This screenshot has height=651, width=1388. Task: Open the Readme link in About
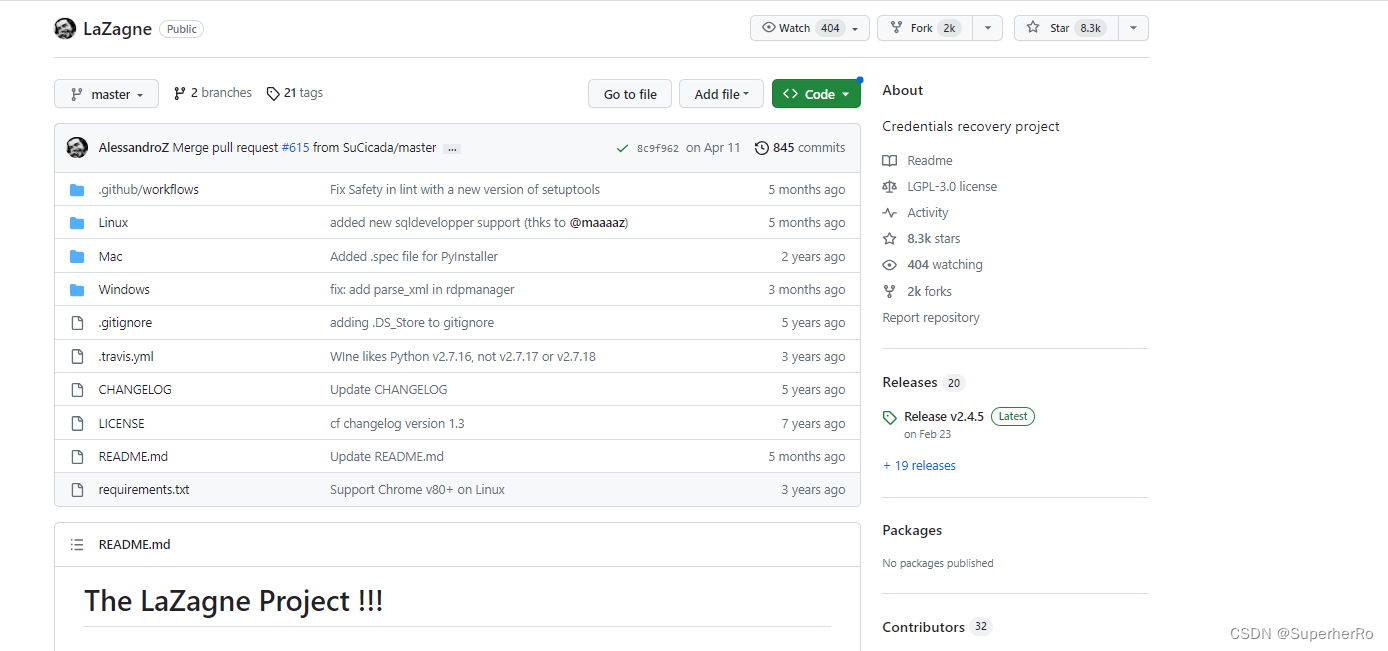930,161
